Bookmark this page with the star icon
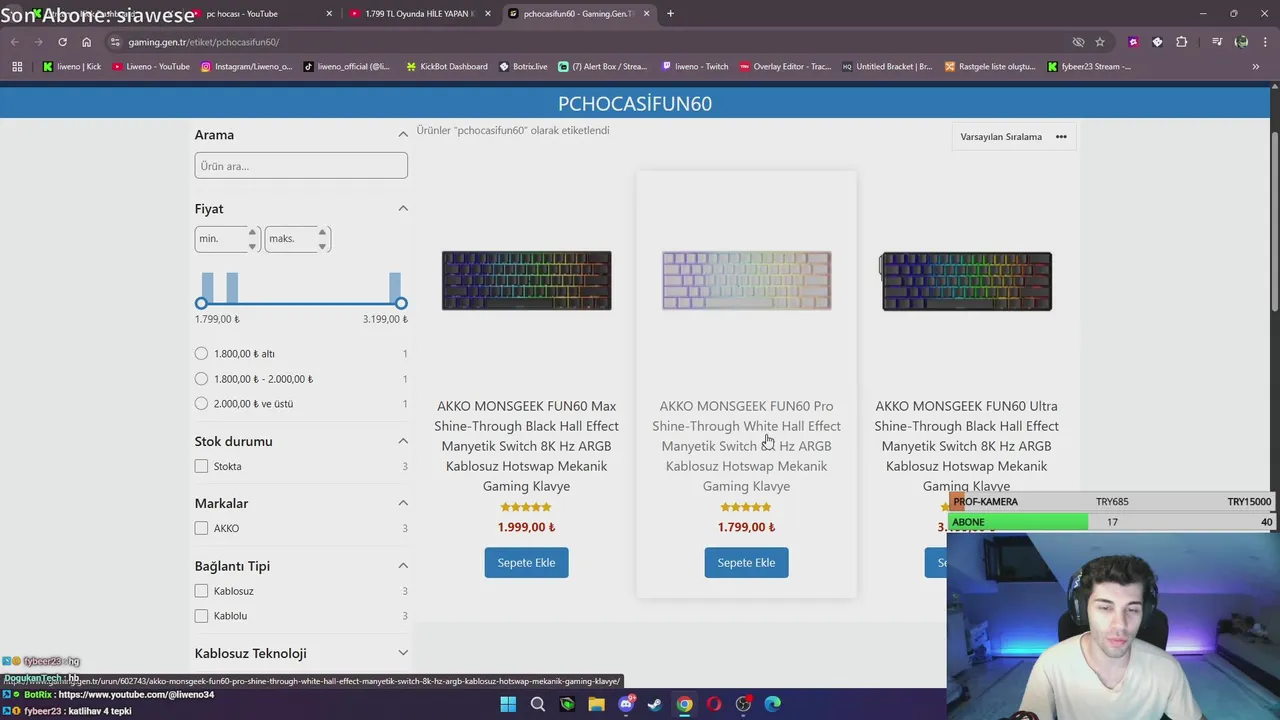 (x=1100, y=42)
